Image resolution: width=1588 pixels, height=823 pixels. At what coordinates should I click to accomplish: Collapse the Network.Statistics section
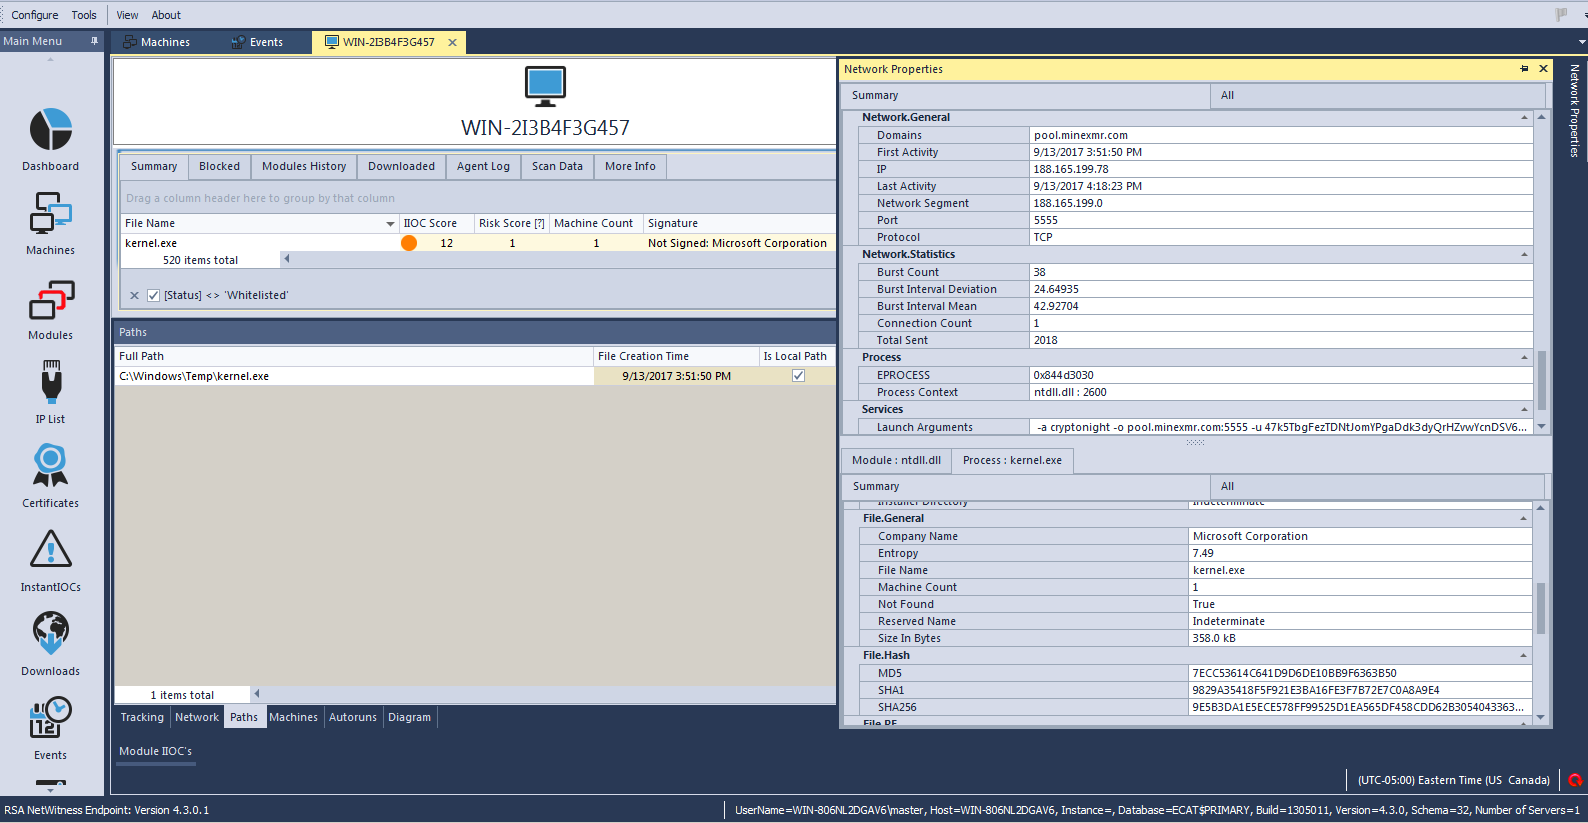tap(1524, 255)
